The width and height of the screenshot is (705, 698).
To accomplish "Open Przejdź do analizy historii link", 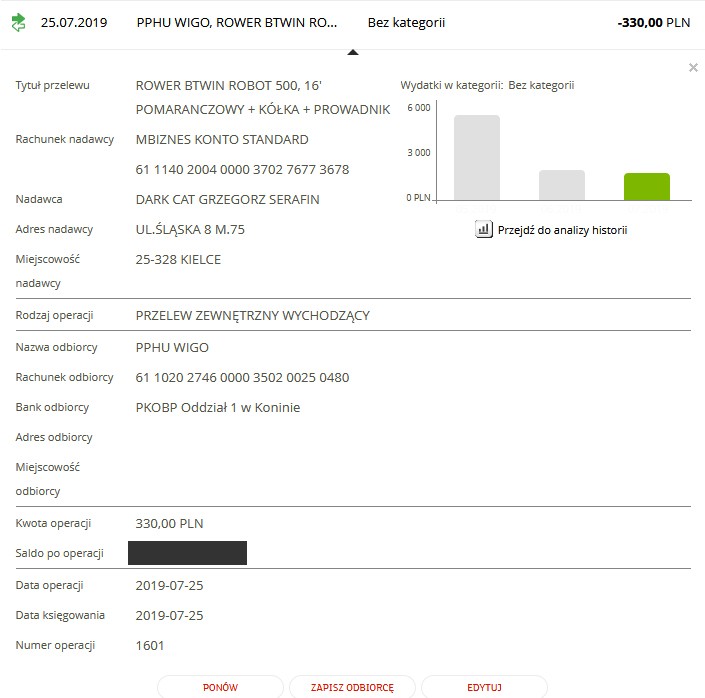I will coord(561,230).
